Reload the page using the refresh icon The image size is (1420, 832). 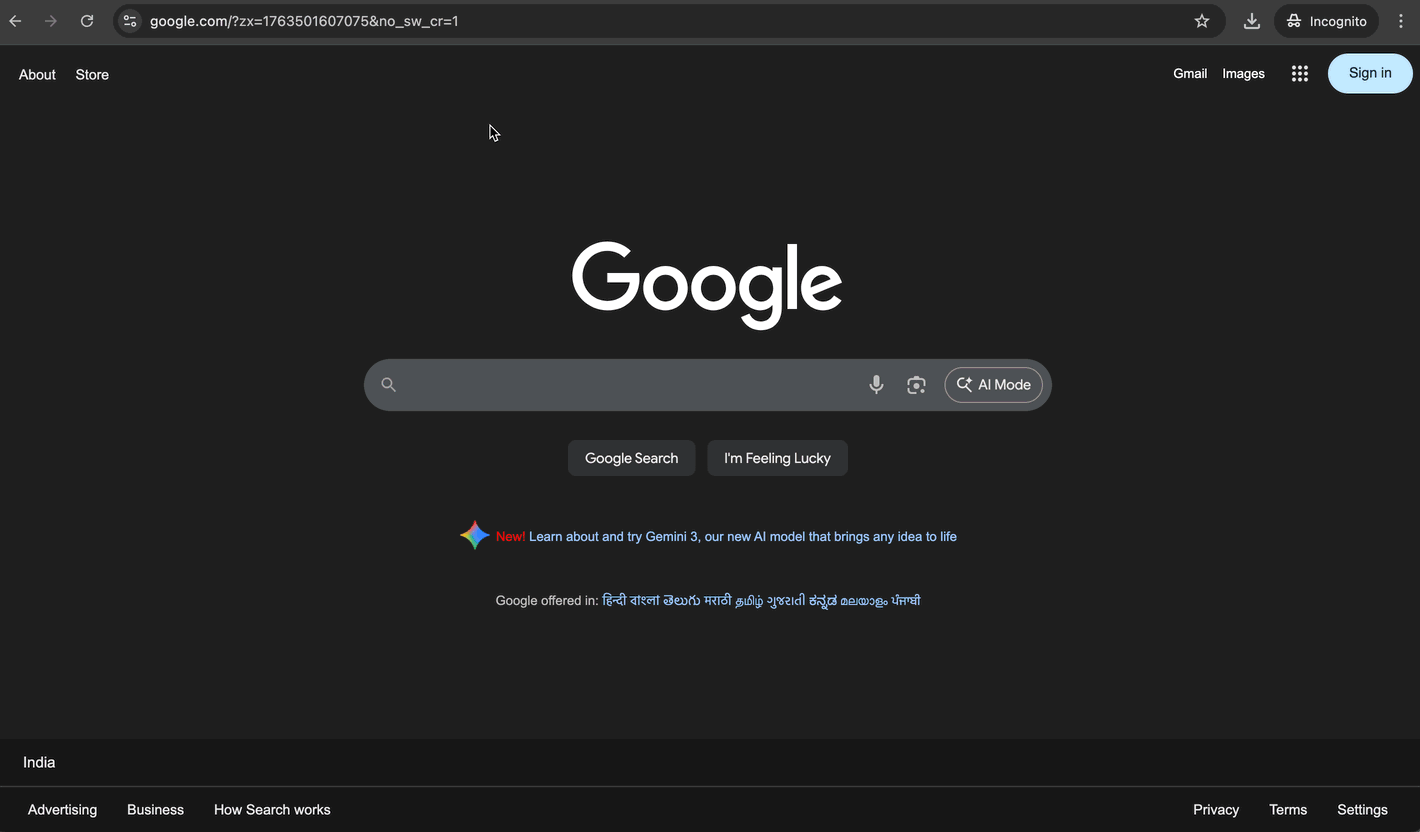point(87,20)
